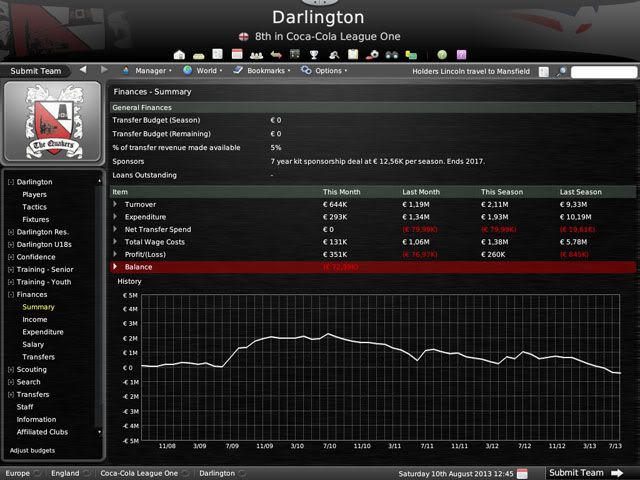Viewport: 640px width, 480px height.
Task: Open the tactics board icon
Action: click(x=295, y=54)
